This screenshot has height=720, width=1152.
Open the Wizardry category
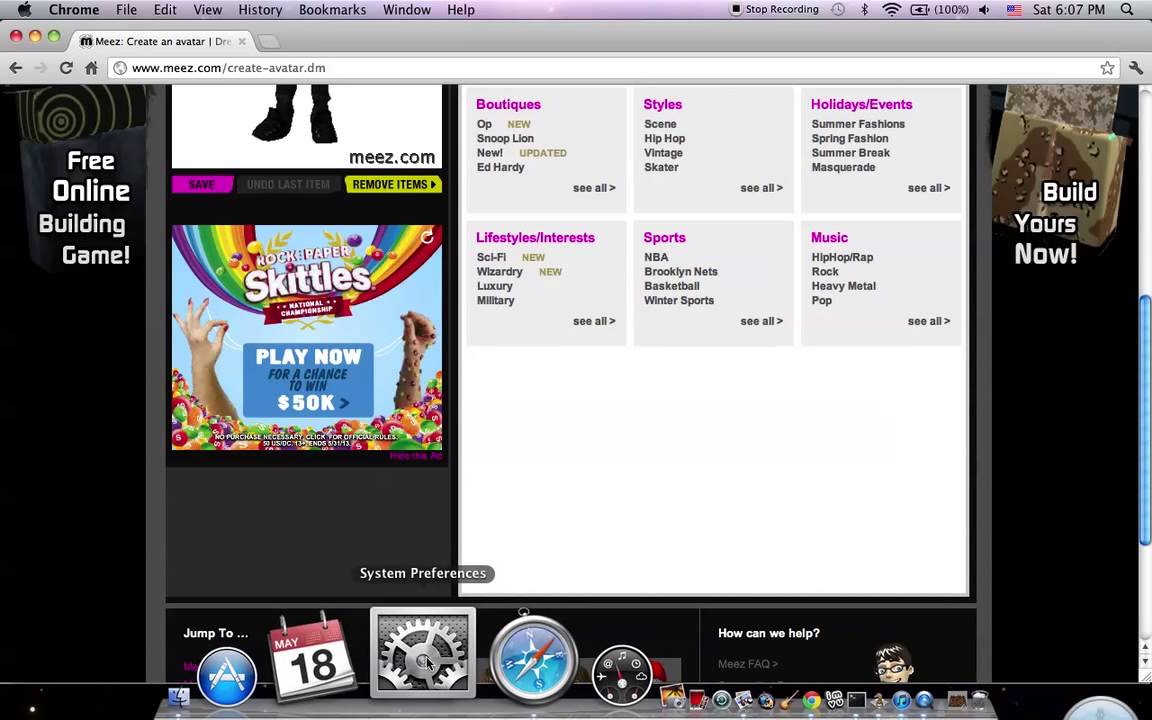tap(500, 272)
